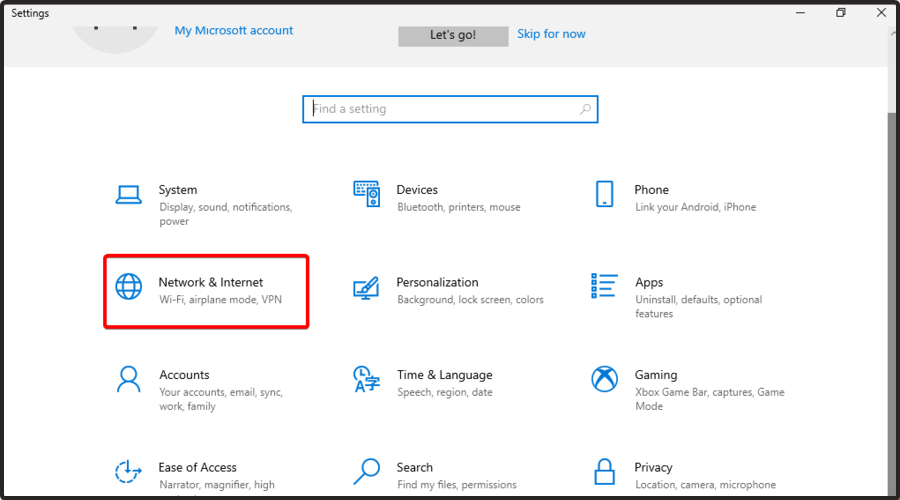Screen dimensions: 900x500
Task: Open the Time & Language icon
Action: (367, 379)
